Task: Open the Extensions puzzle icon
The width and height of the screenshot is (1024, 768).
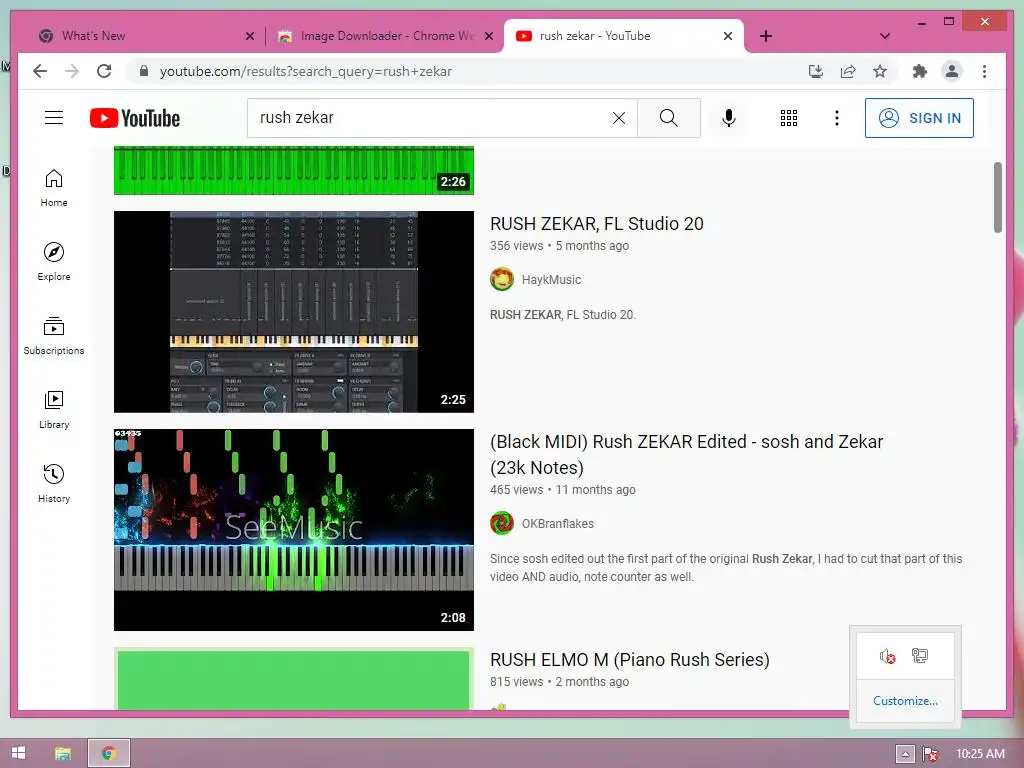Action: click(920, 71)
